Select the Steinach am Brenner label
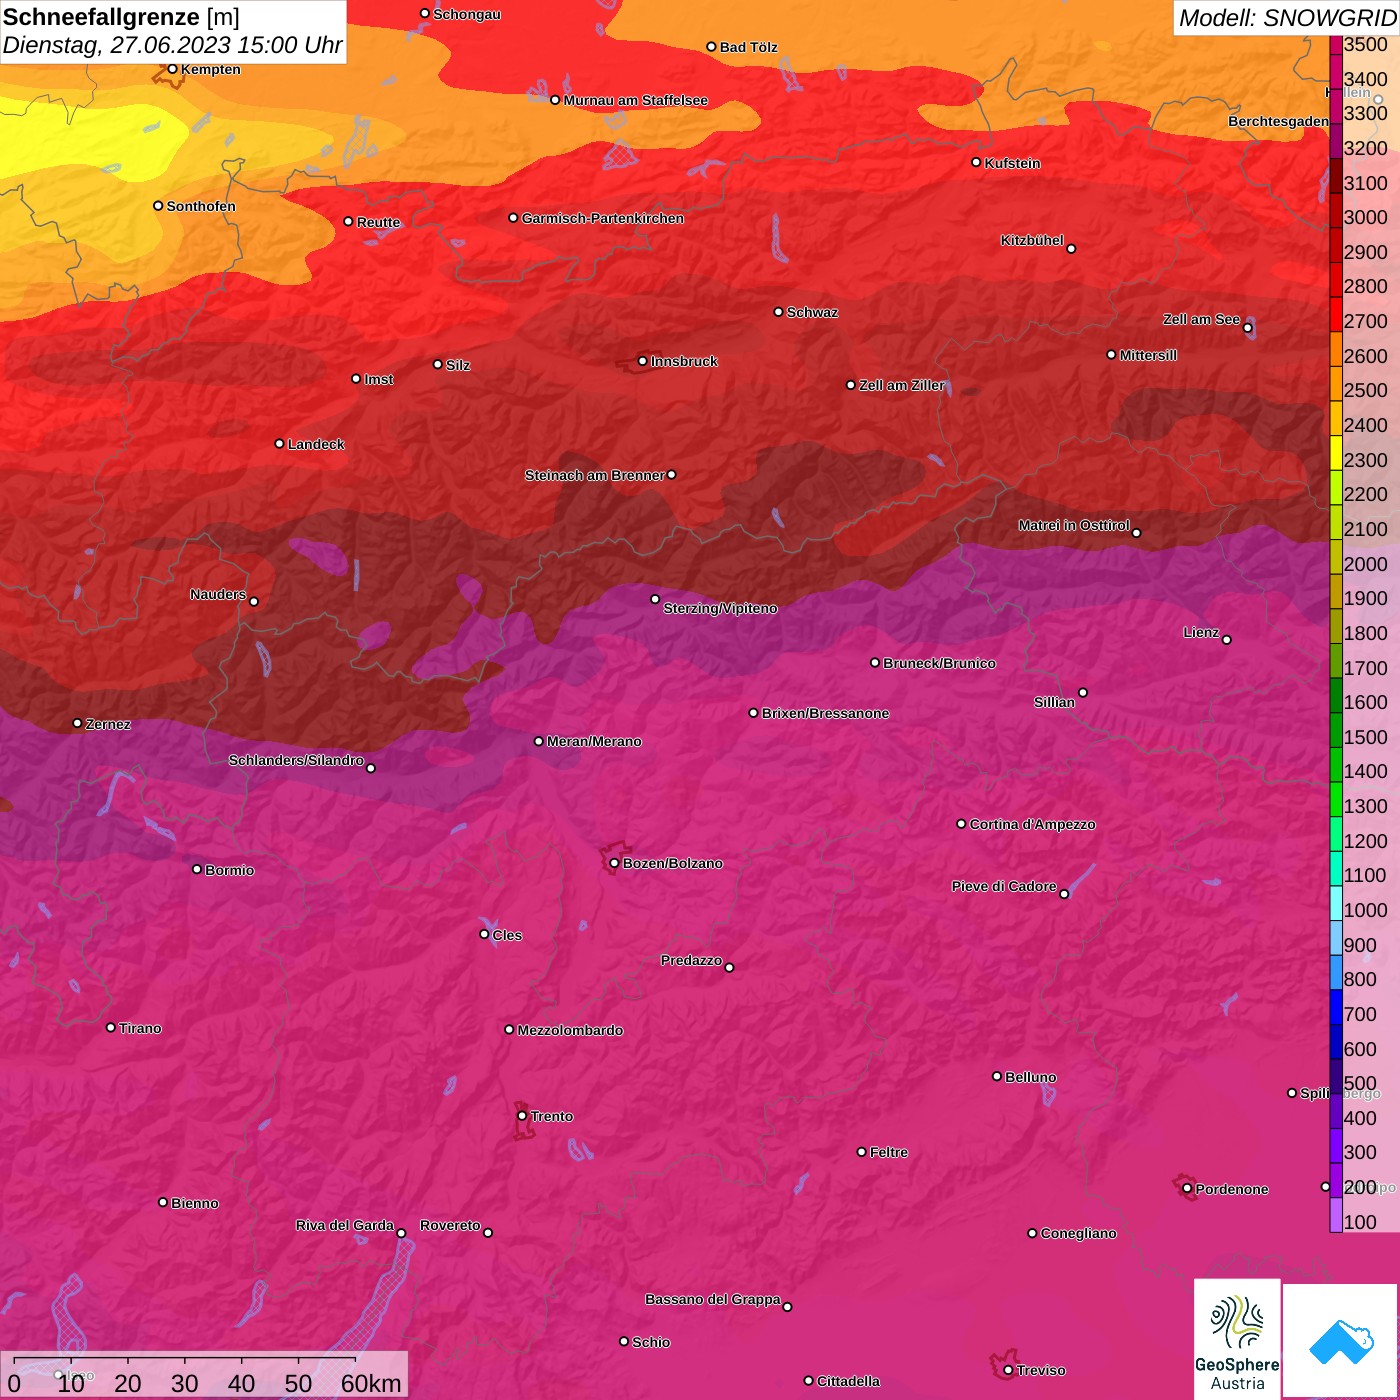 (x=594, y=475)
